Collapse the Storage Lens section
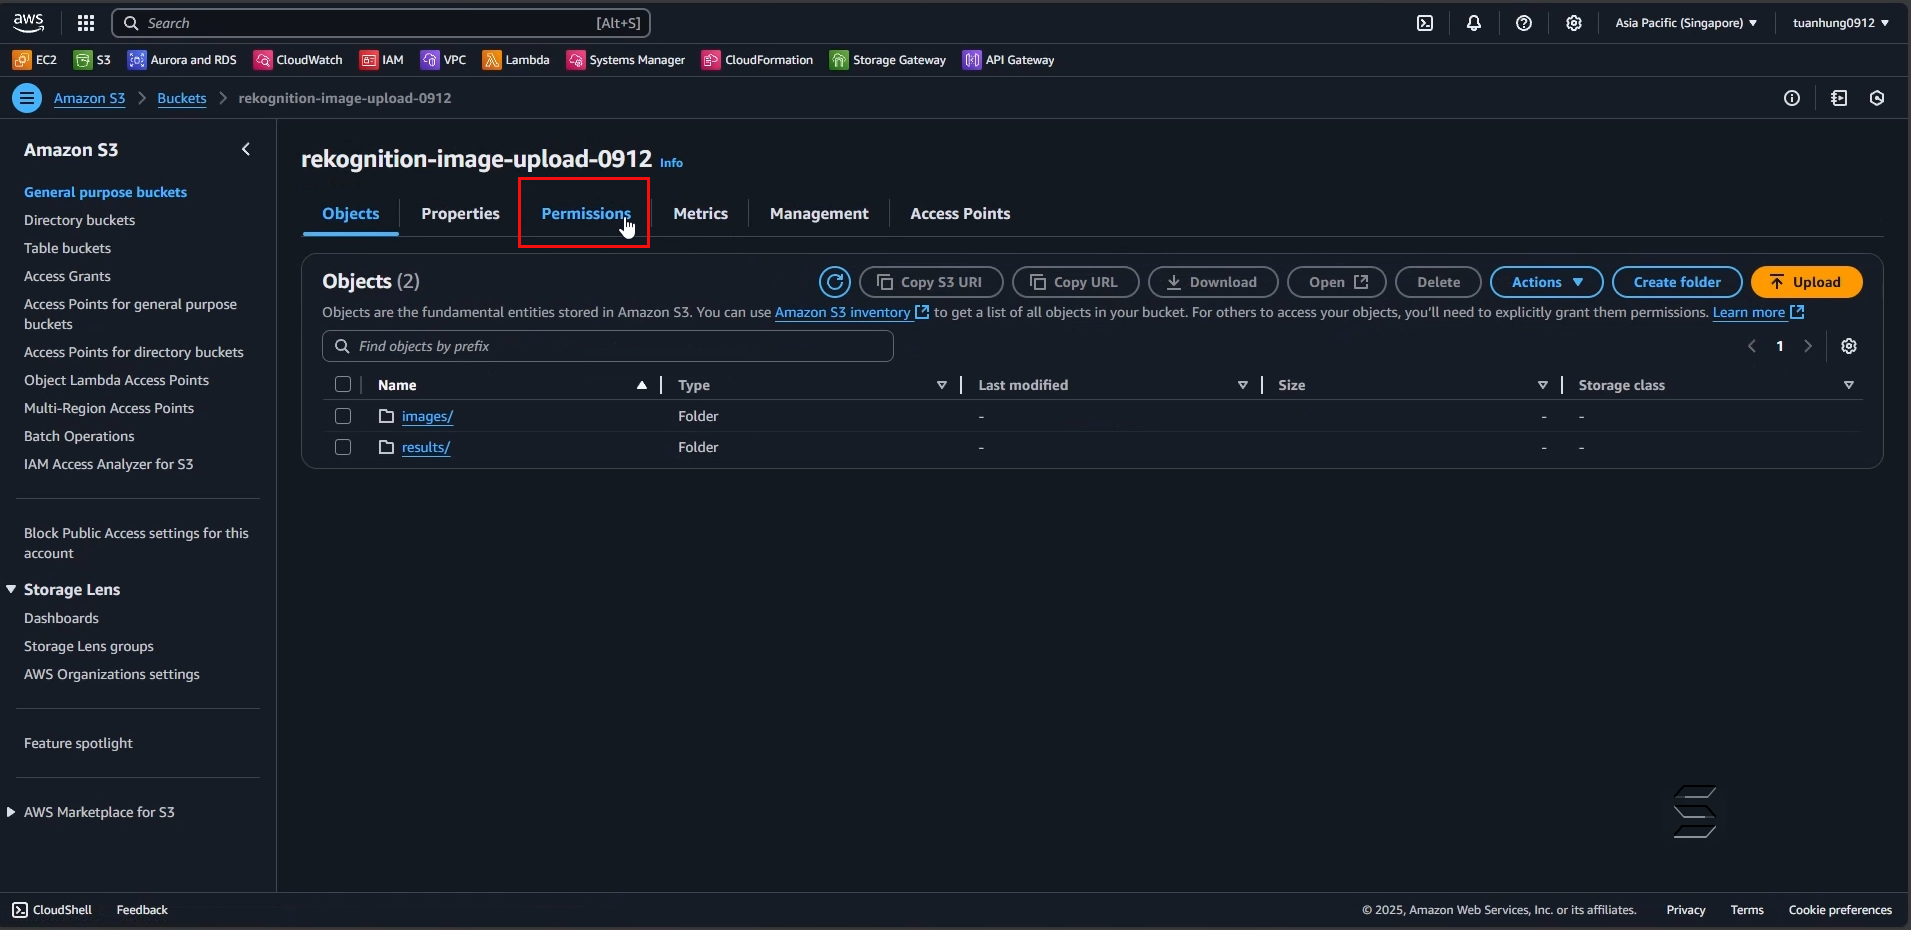 click(x=11, y=589)
